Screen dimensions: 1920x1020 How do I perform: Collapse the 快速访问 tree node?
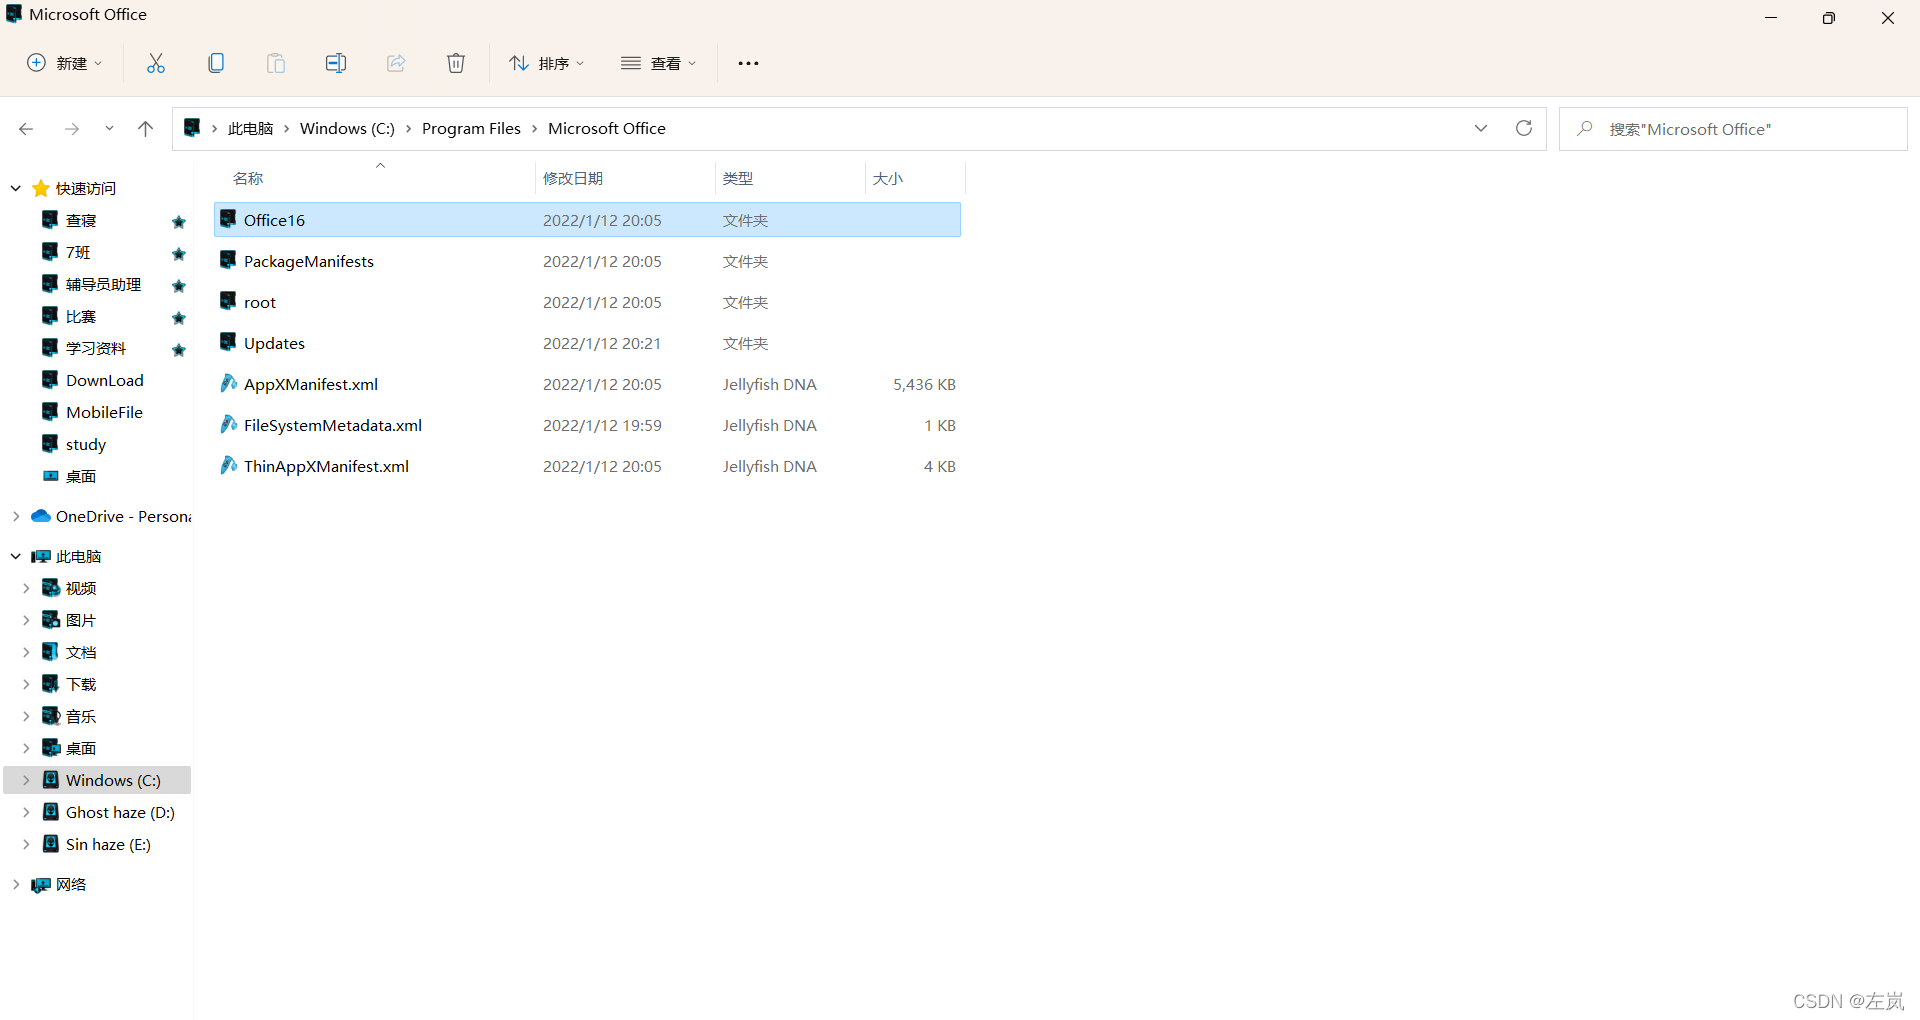[16, 188]
